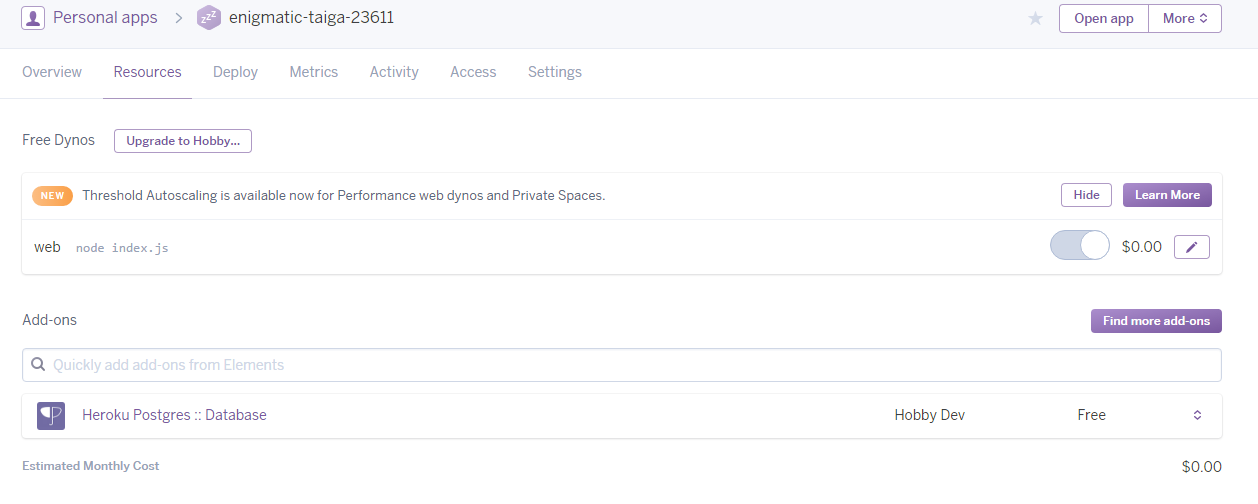Click the orange NEW badge
This screenshot has width=1258, height=504.
tap(52, 196)
